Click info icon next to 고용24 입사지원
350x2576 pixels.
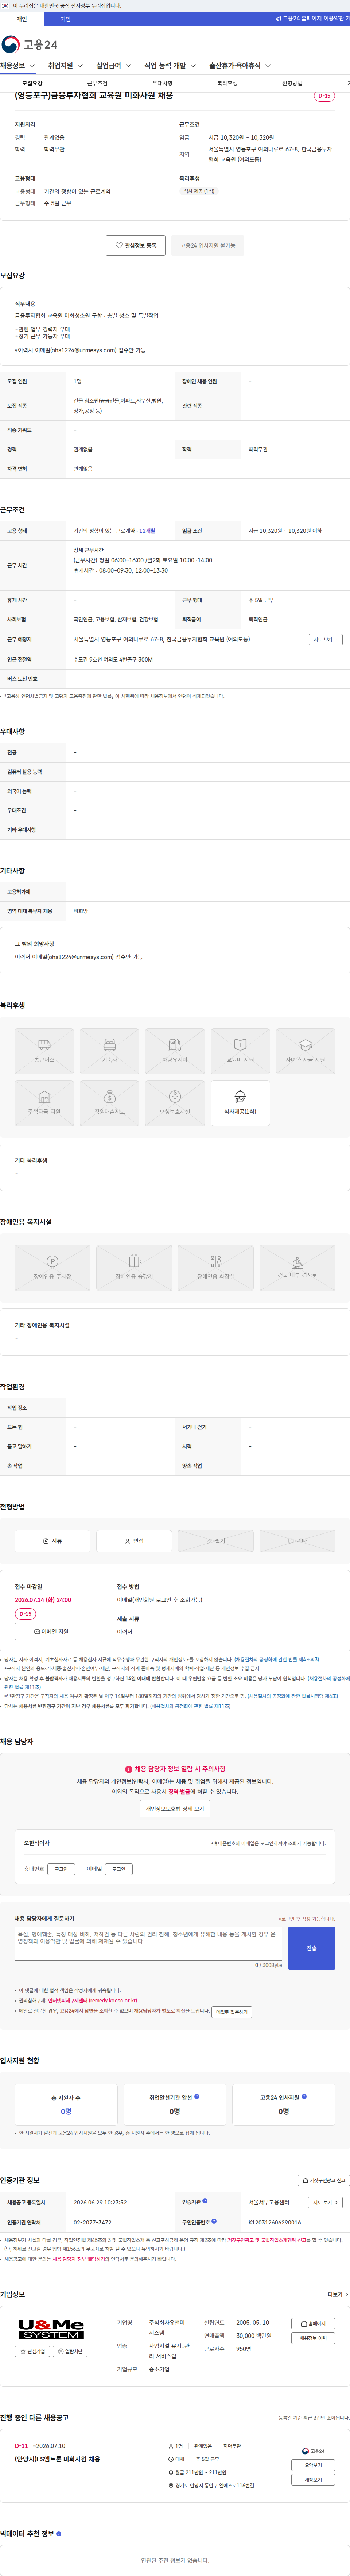tap(304, 2096)
